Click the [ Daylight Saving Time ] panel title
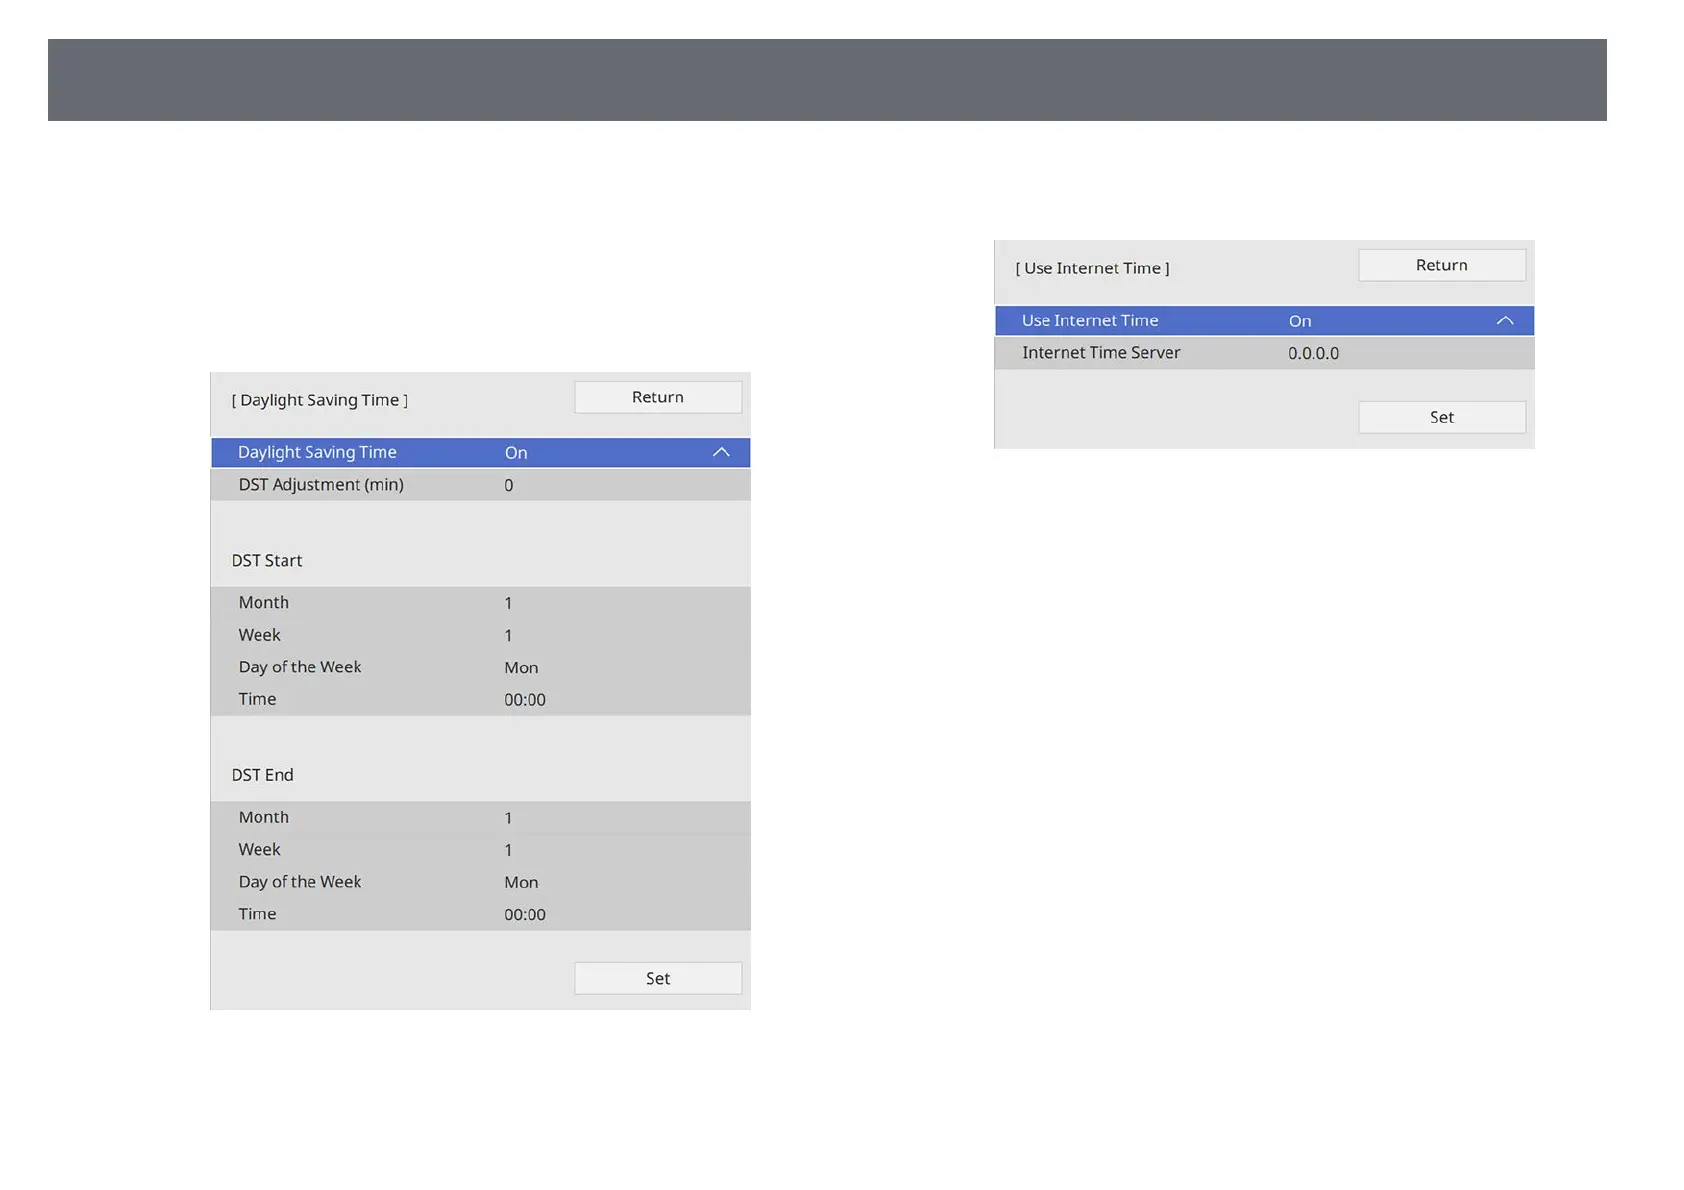The height and width of the screenshot is (1190, 1684). (320, 400)
